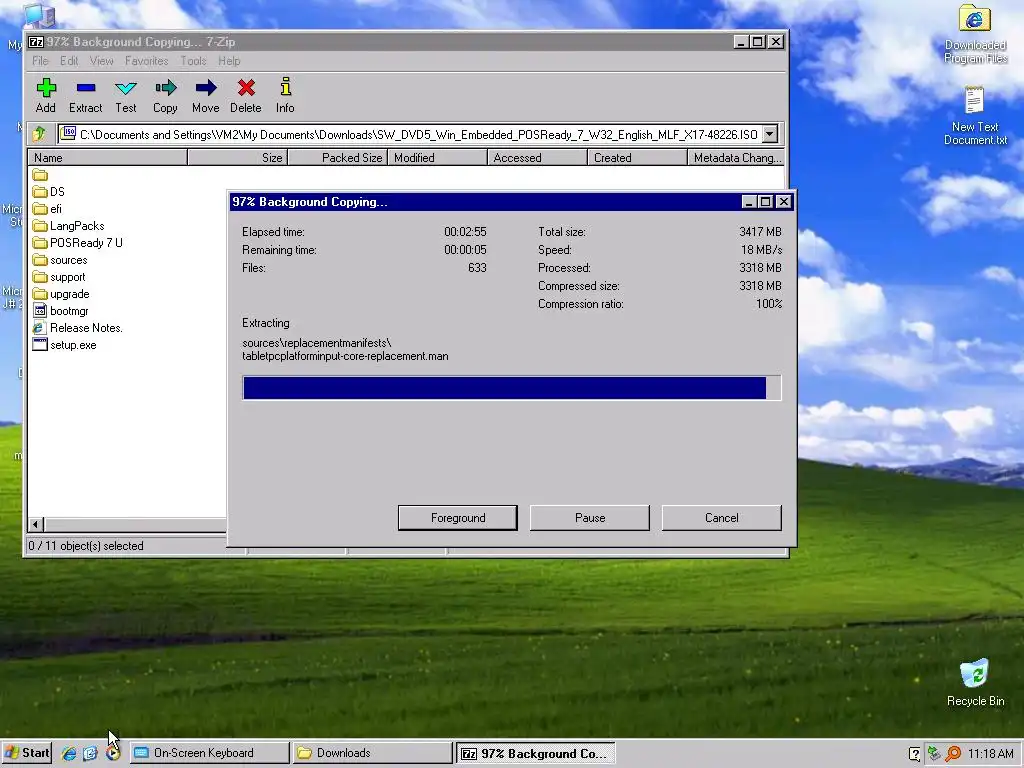The image size is (1024, 768).
Task: Sort by the Modified column header
Action: (x=438, y=157)
